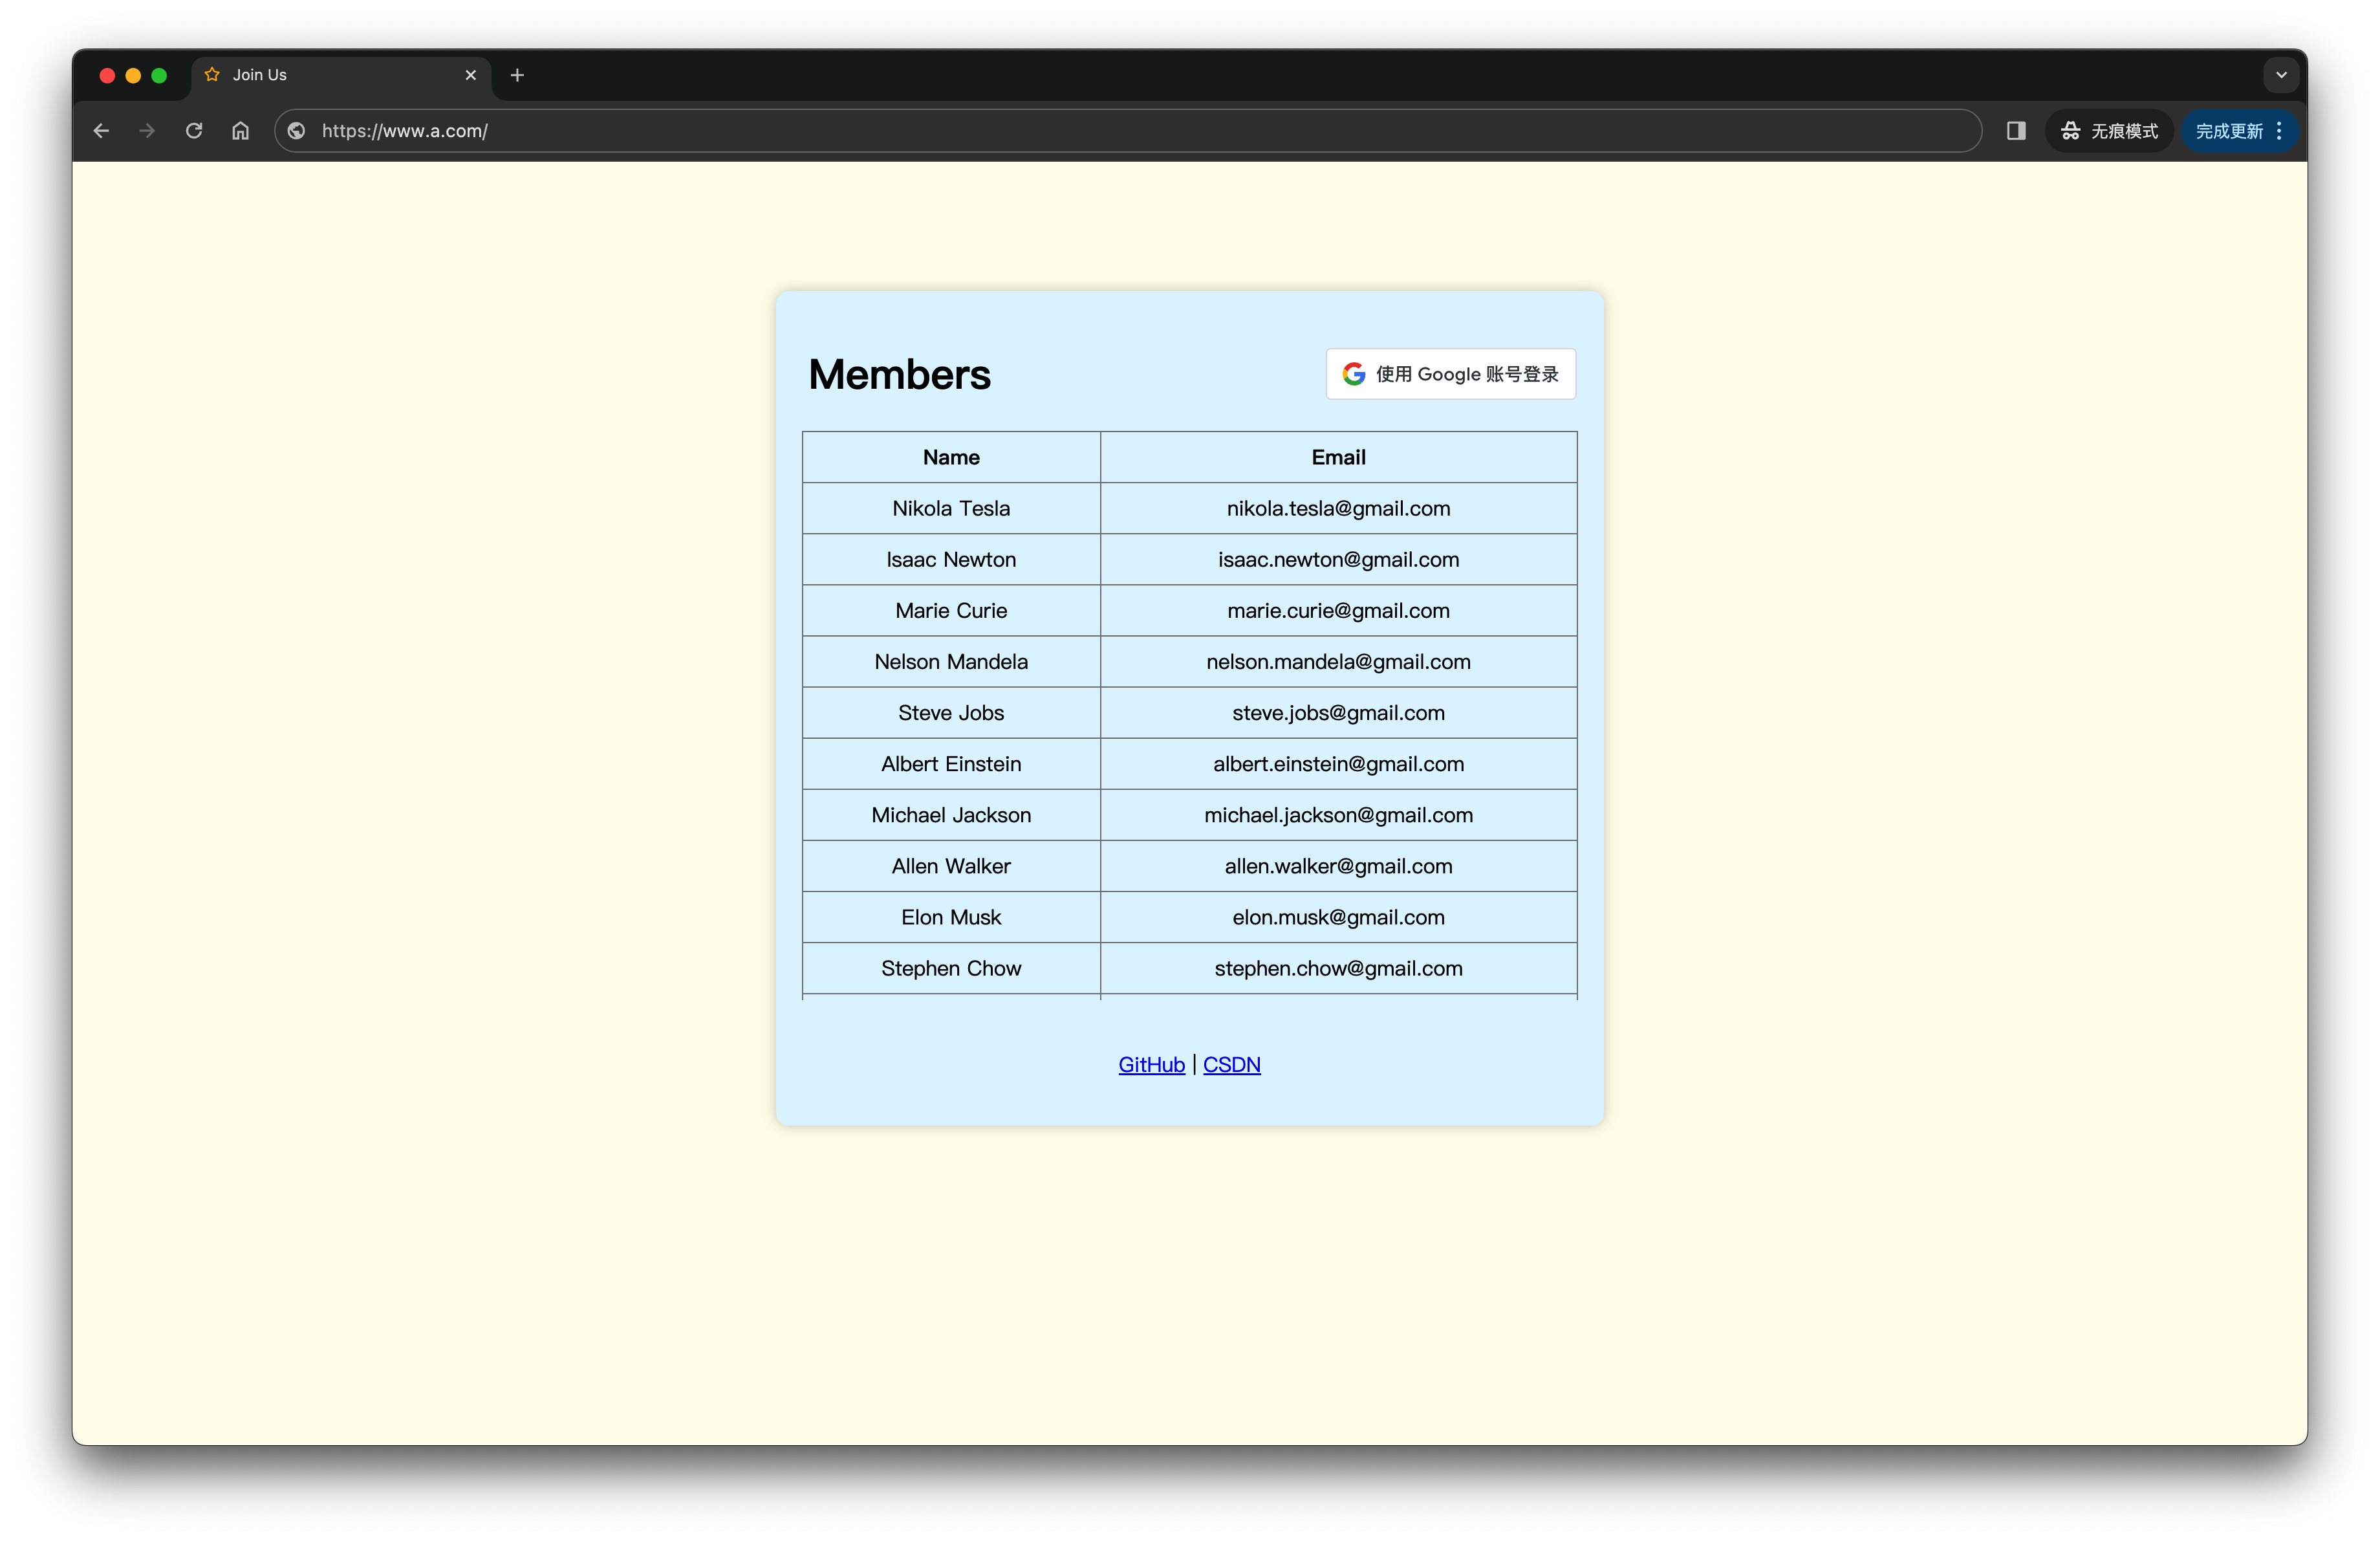Viewport: 2380px width, 1541px height.
Task: Click the incognito mode indicator
Action: [x=2109, y=131]
